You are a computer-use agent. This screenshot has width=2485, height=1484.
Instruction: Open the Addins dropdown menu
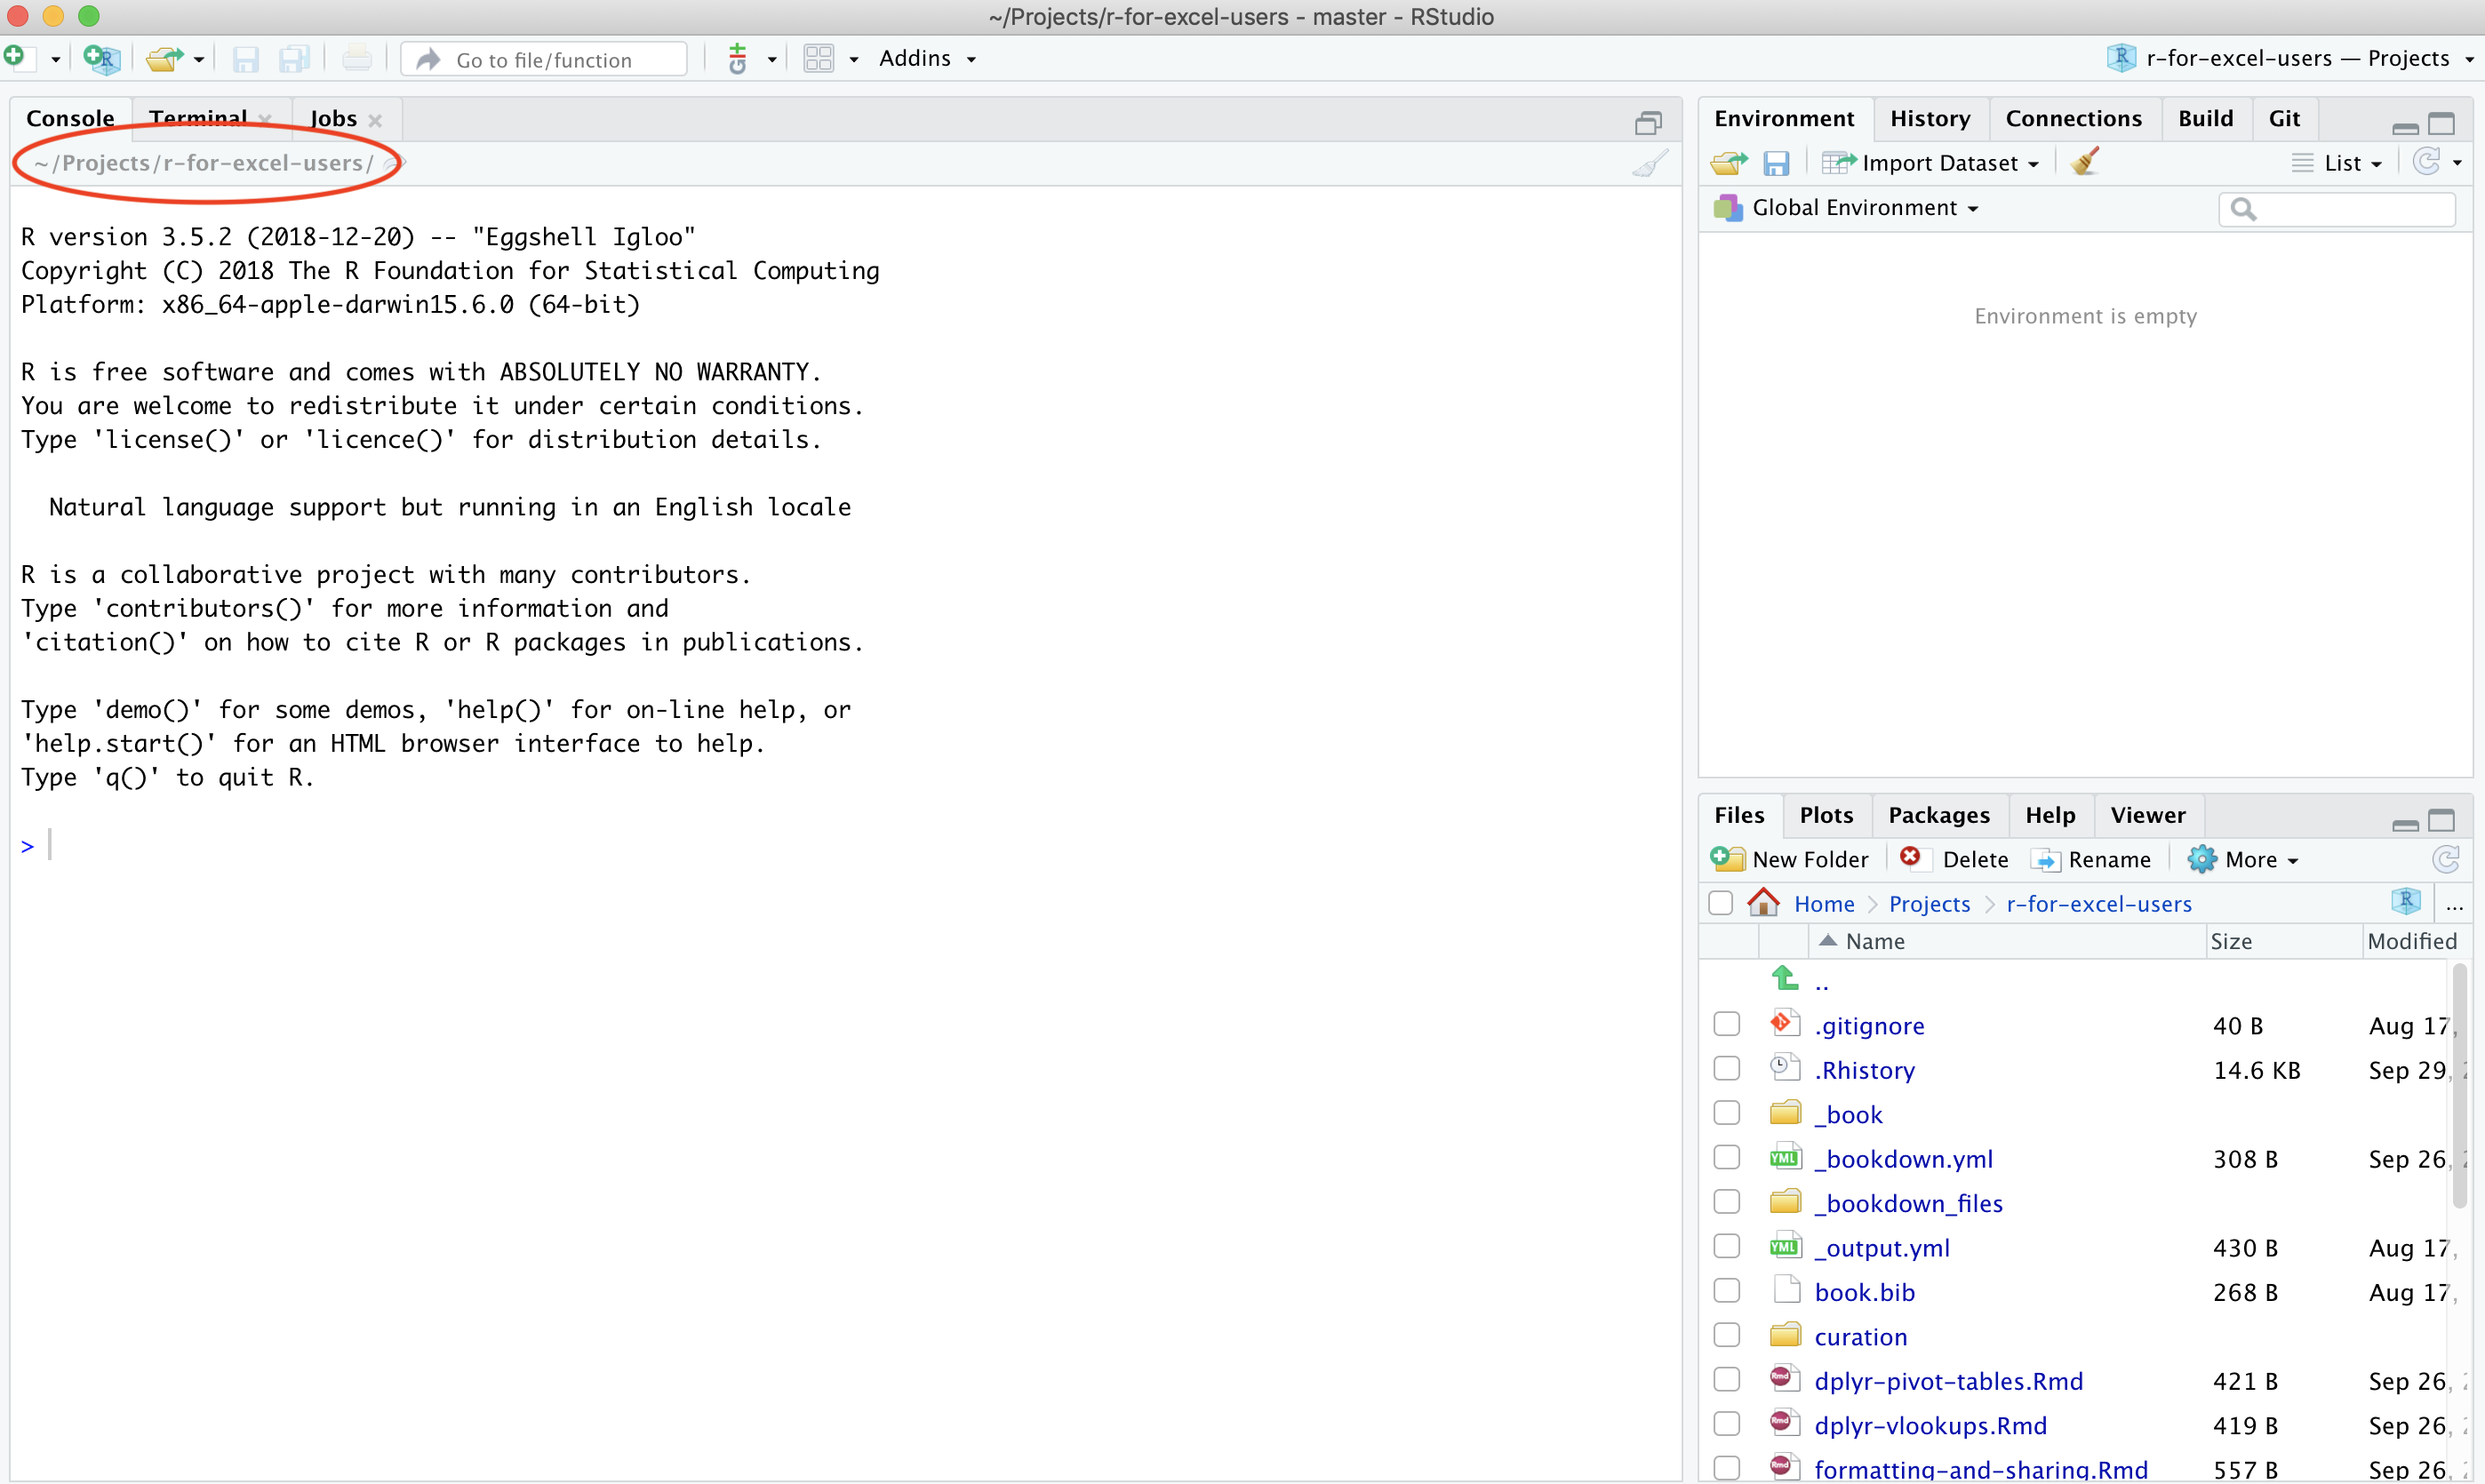(x=927, y=59)
